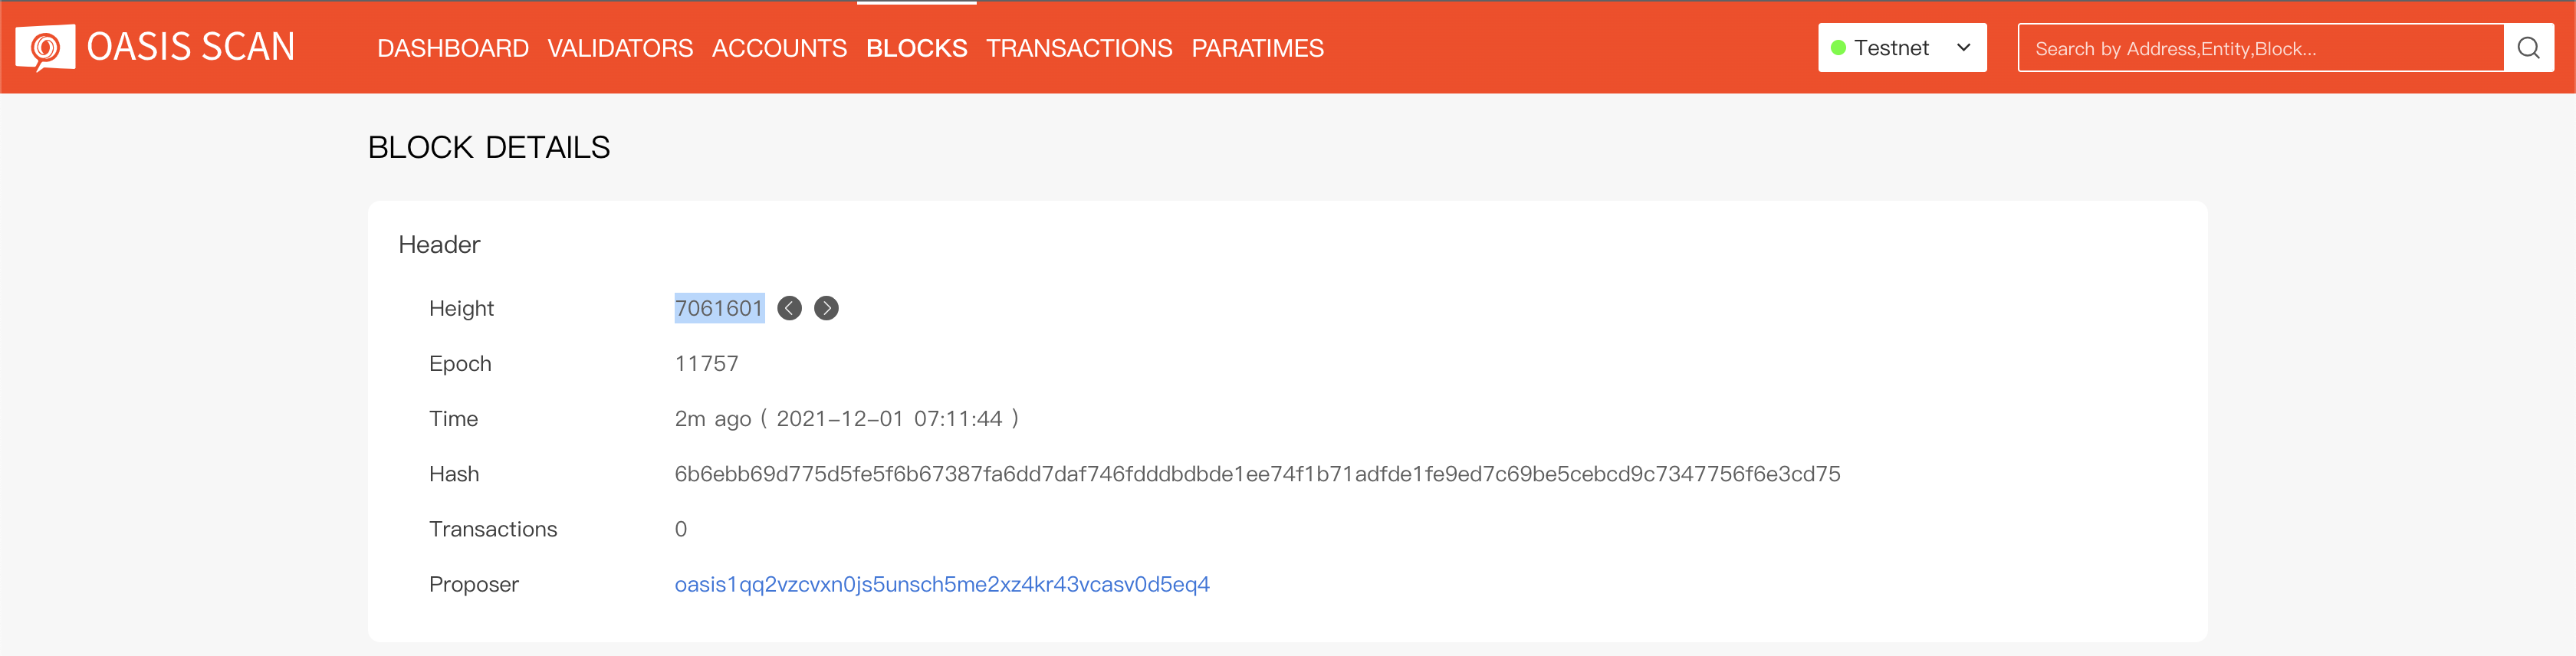Open the PARATIMES menu item
This screenshot has width=2576, height=656.
coord(1258,47)
